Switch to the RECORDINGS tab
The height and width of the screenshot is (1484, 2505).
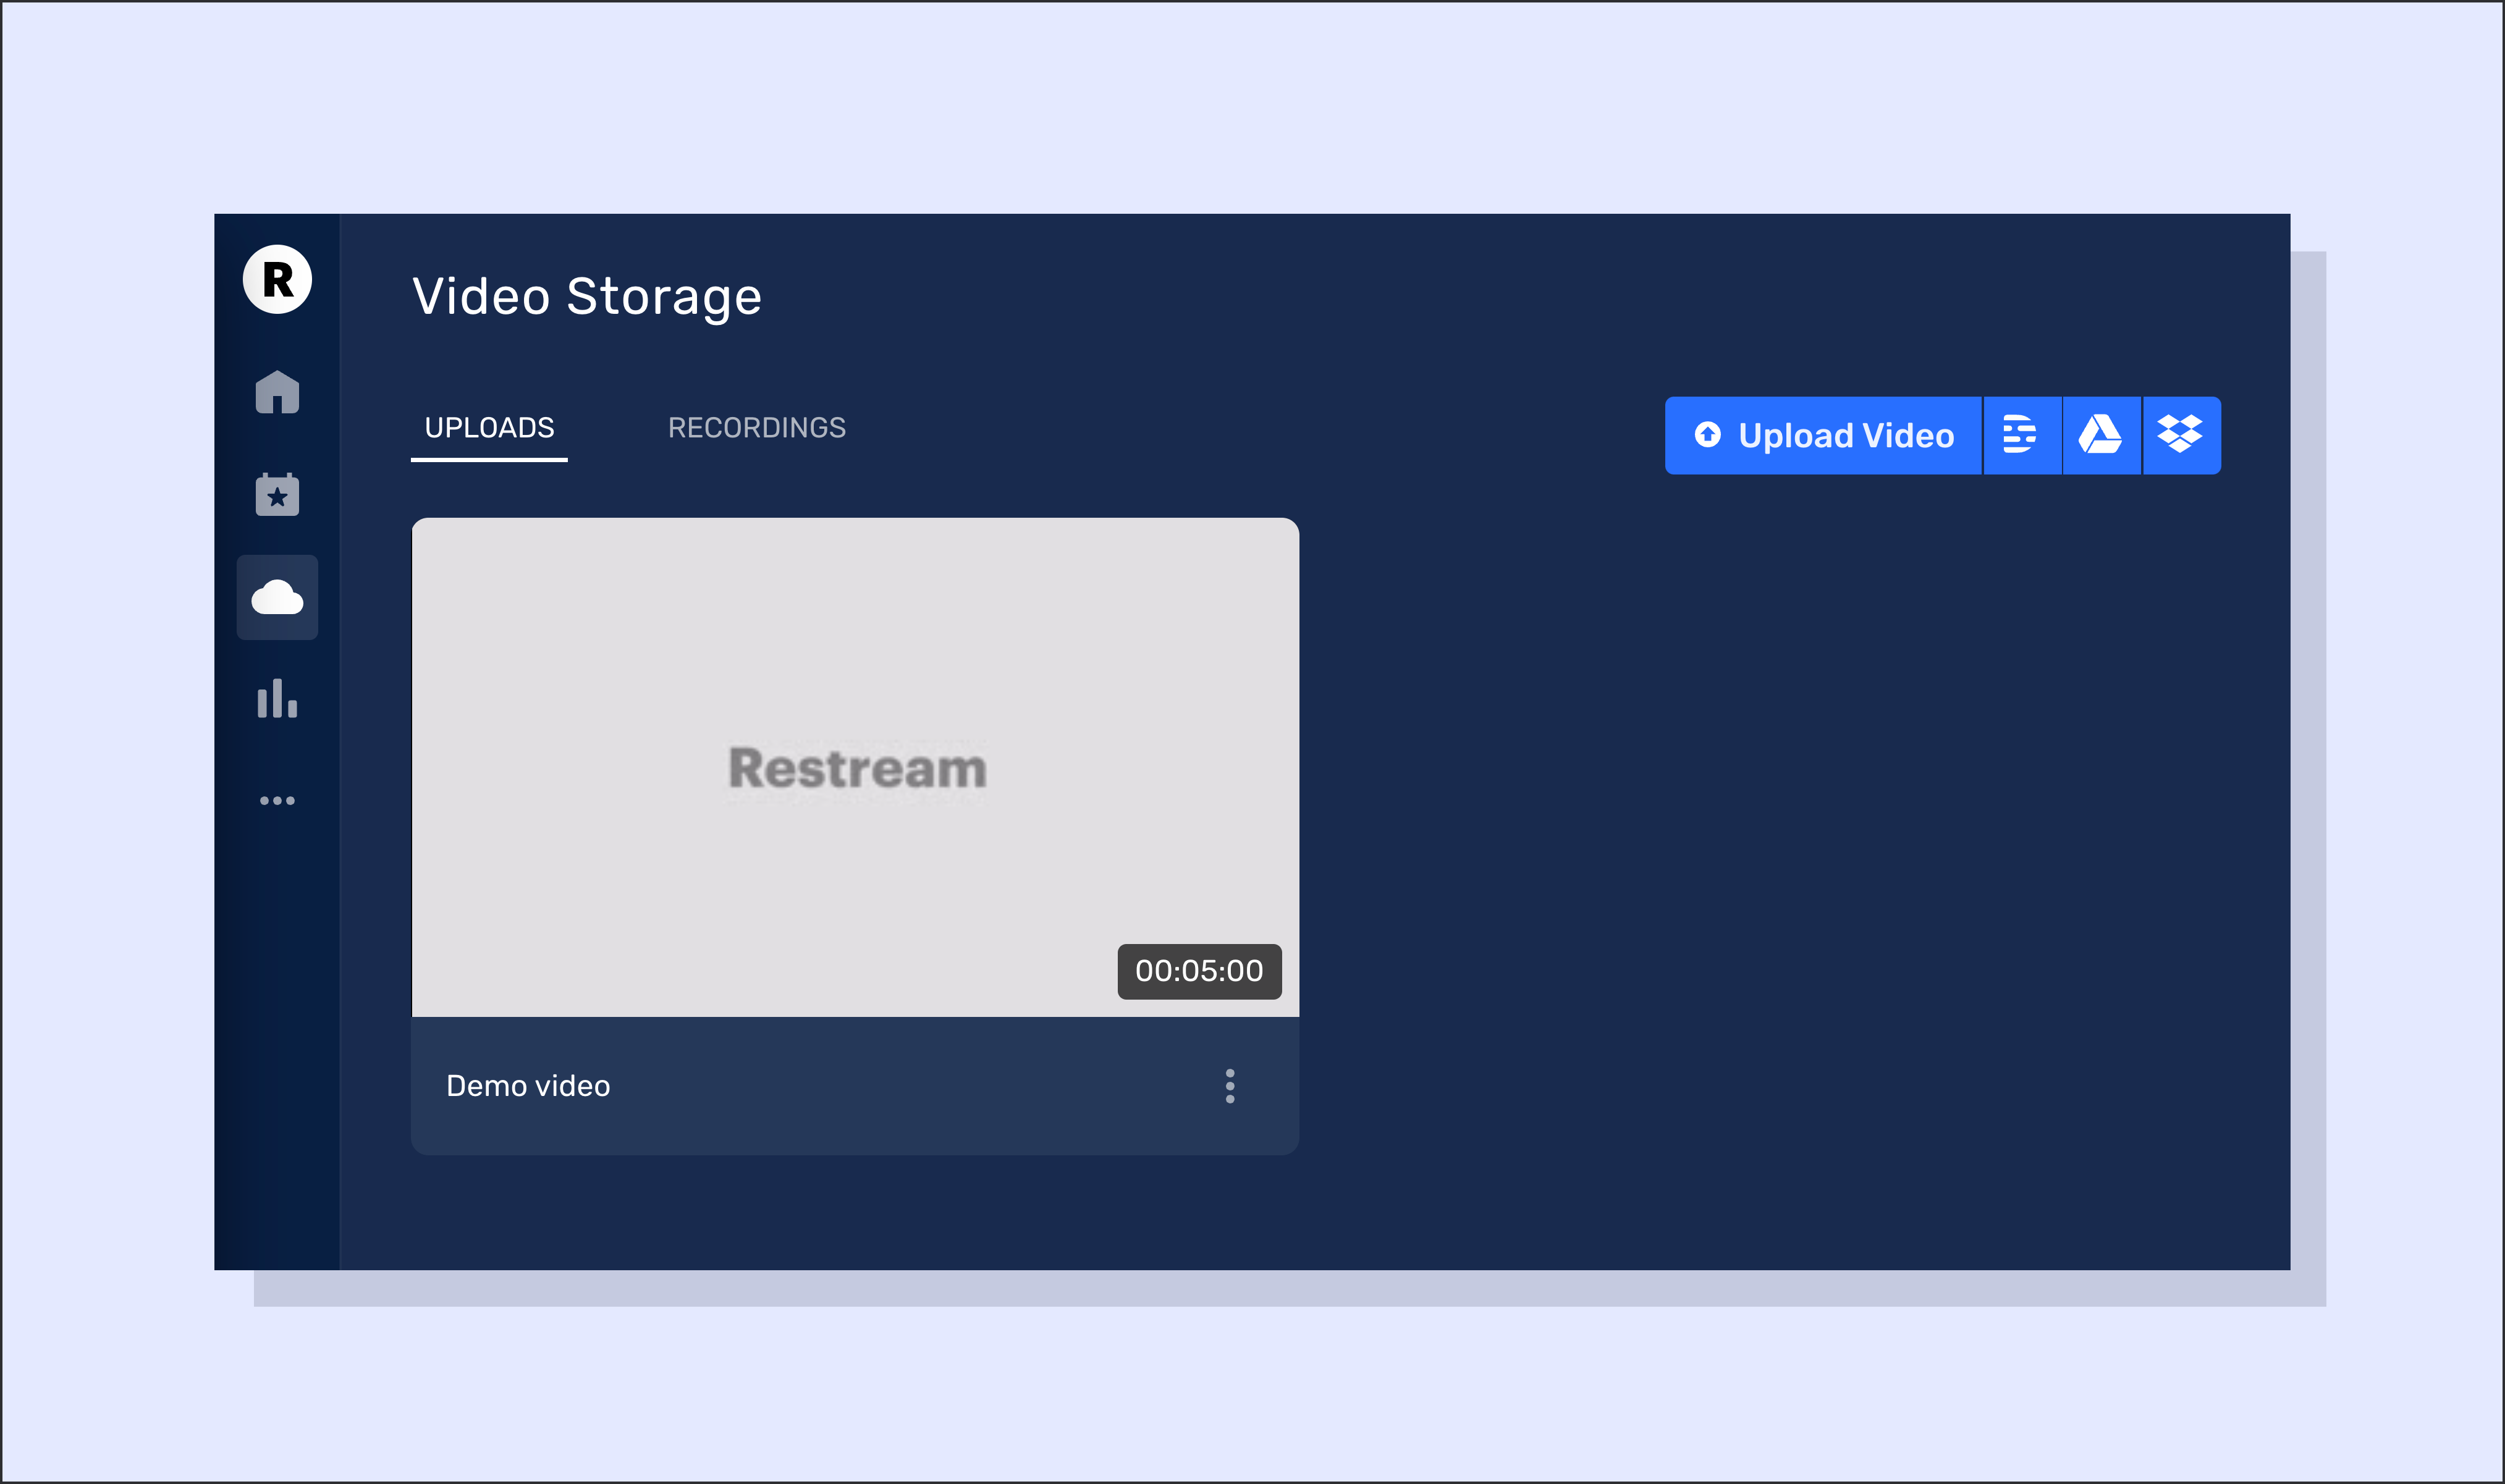click(757, 428)
